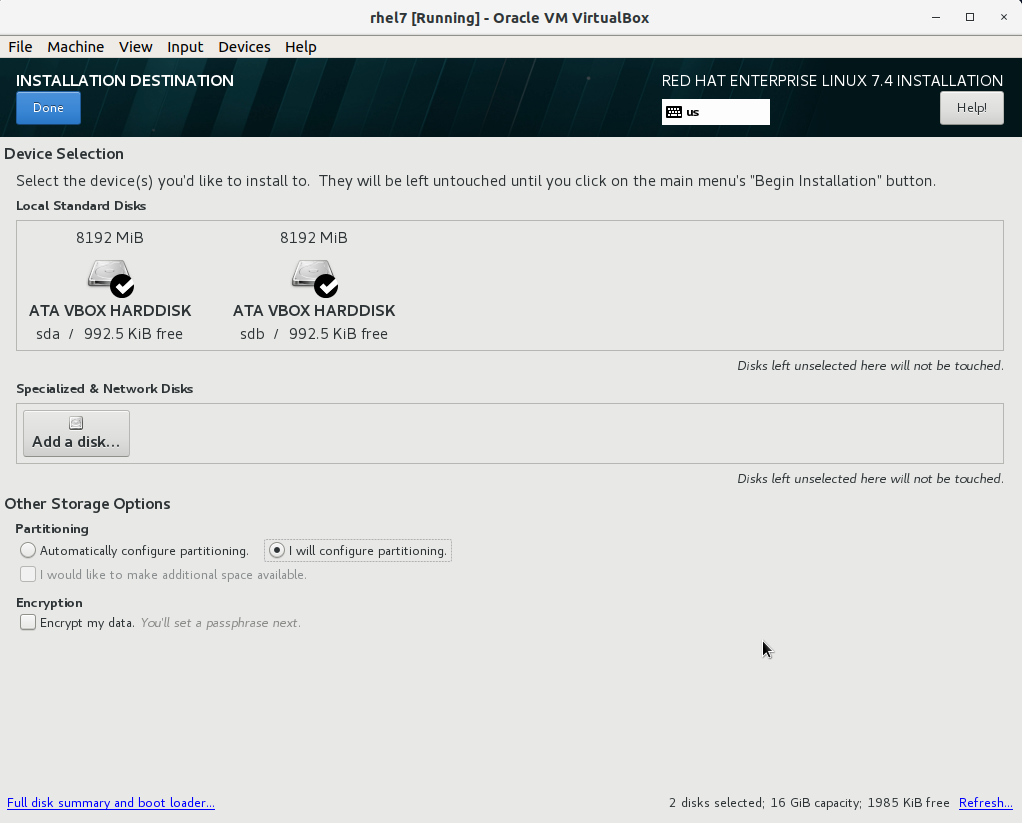
Task: Click the Device Selection heading
Action: click(x=64, y=154)
